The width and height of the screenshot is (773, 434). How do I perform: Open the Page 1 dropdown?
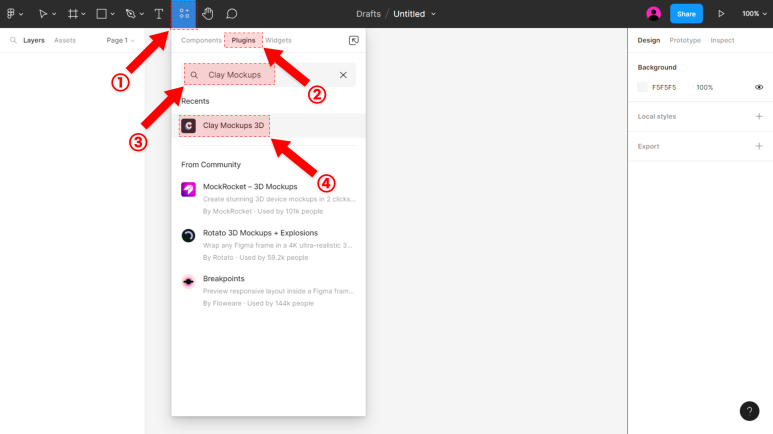(x=120, y=40)
